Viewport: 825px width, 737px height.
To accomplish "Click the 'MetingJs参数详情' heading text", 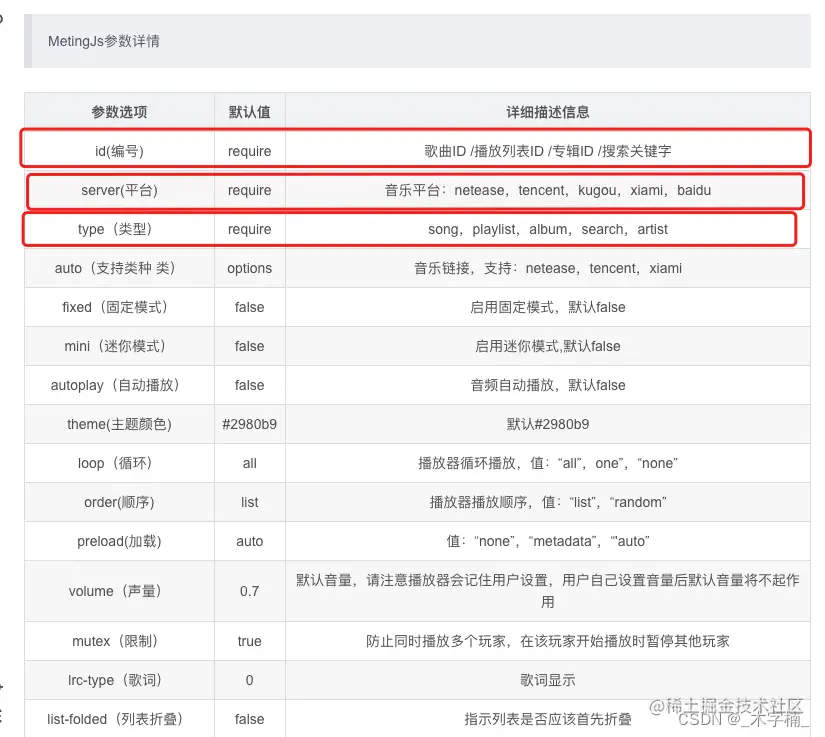I will click(104, 41).
